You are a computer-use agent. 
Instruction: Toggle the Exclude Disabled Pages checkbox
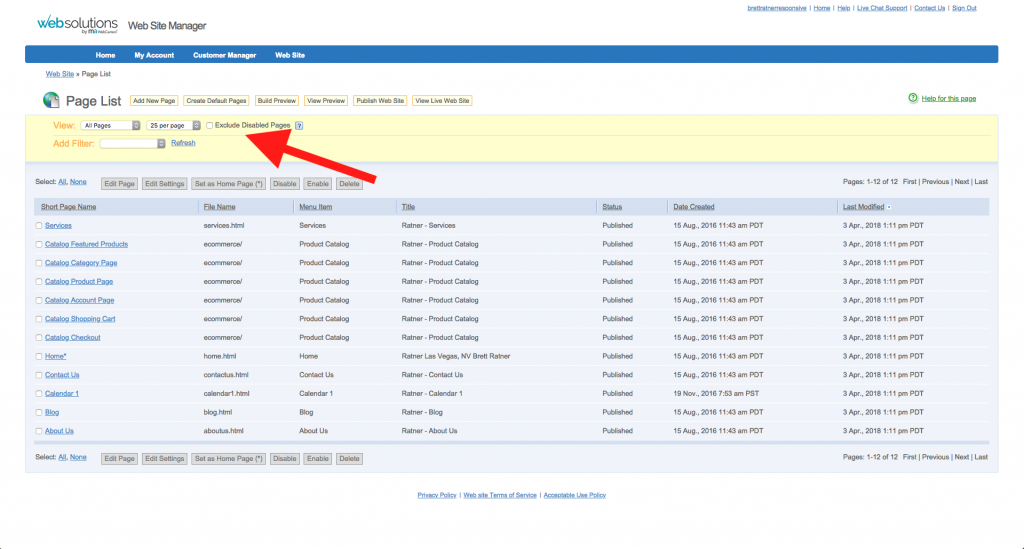coord(210,125)
